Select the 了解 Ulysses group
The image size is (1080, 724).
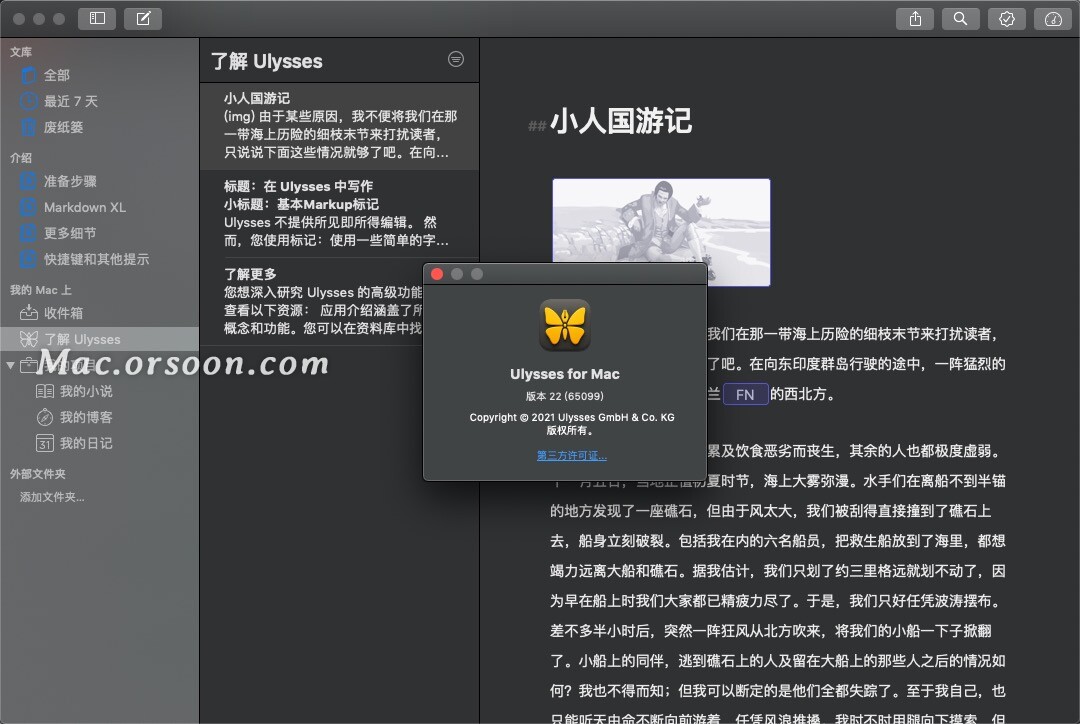[99, 339]
